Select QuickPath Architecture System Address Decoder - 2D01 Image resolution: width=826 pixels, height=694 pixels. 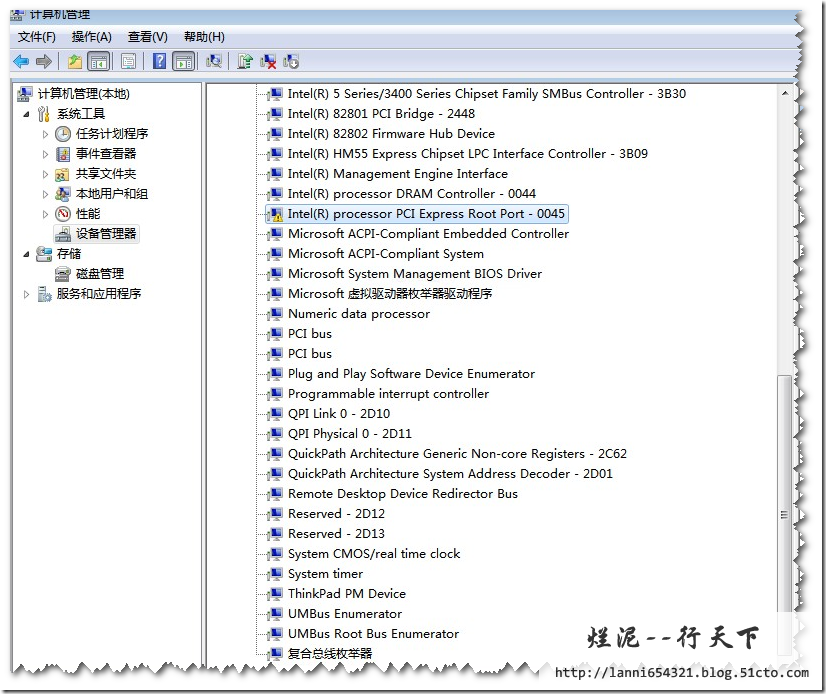(450, 474)
